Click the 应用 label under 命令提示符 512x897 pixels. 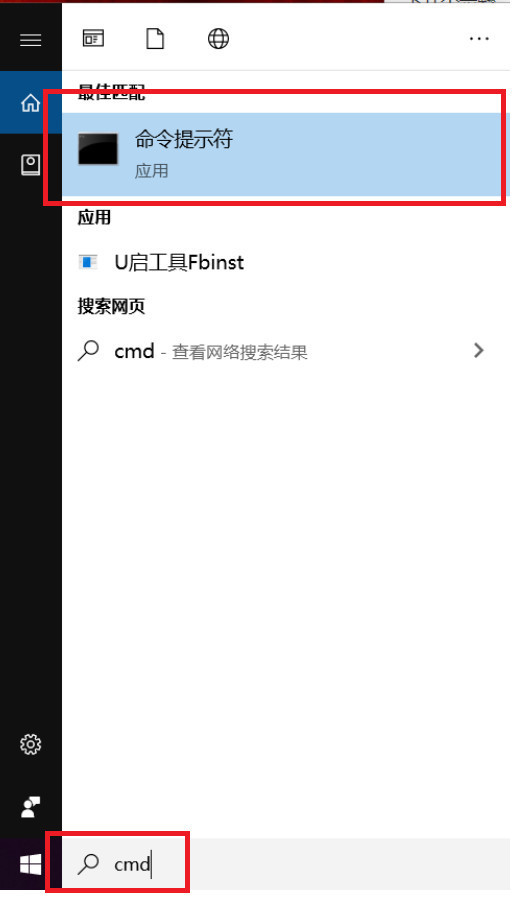click(151, 170)
